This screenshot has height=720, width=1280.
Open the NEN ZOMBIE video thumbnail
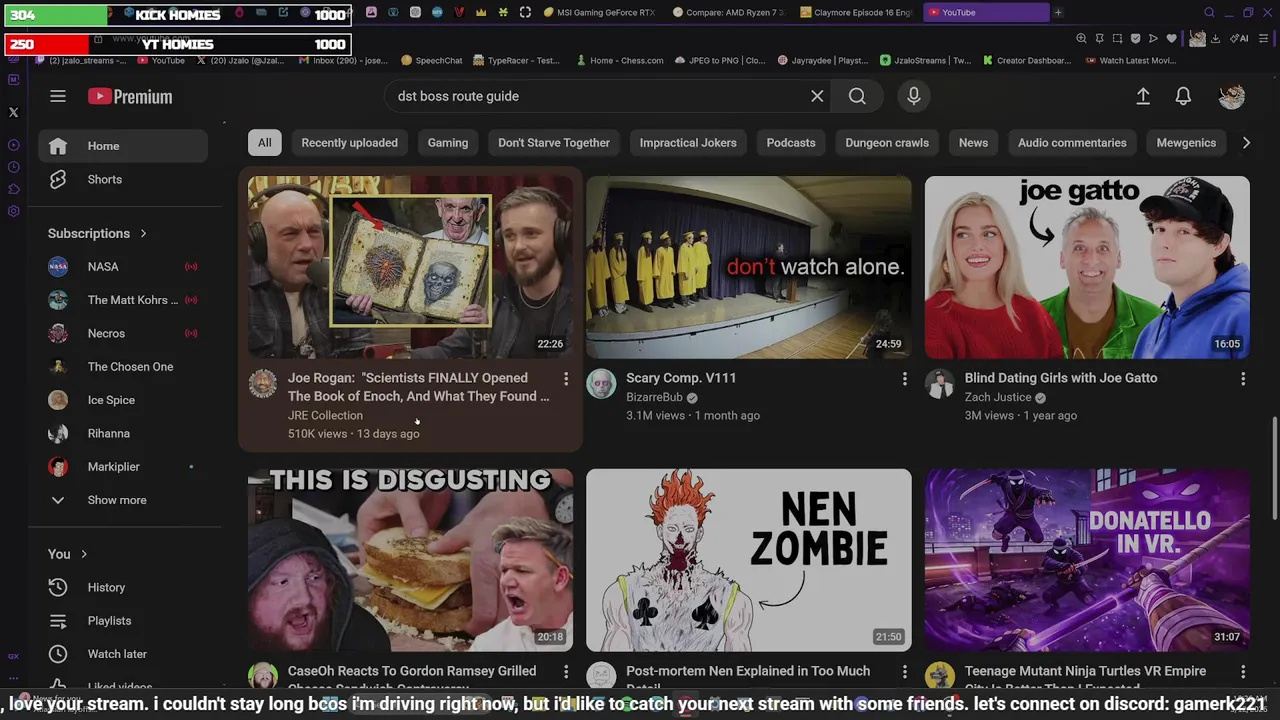[x=749, y=560]
